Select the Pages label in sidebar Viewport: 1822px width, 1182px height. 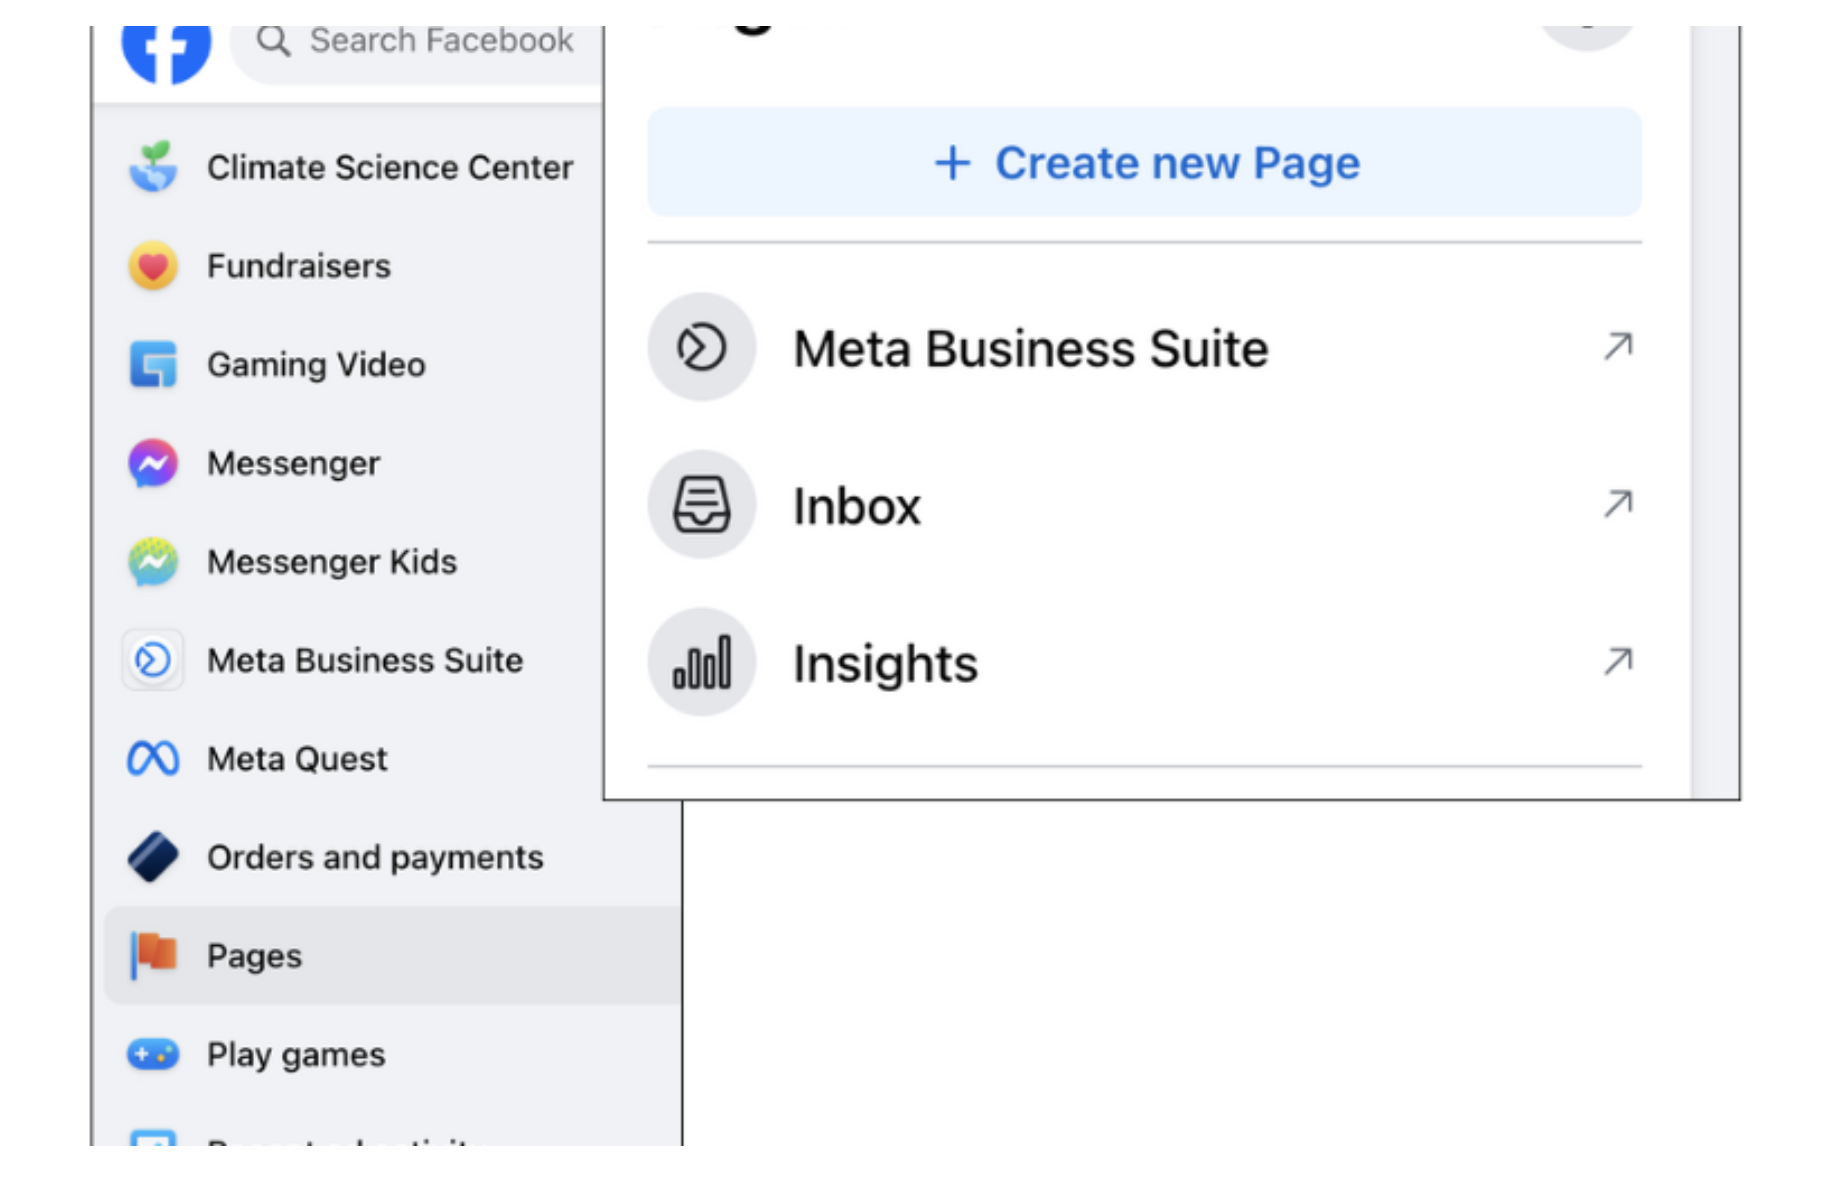pyautogui.click(x=254, y=957)
